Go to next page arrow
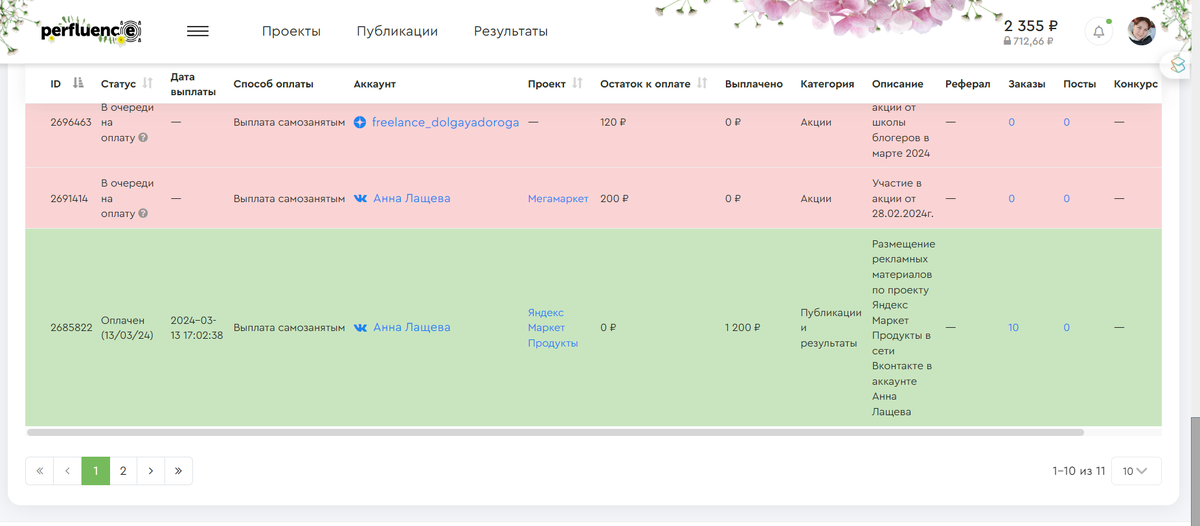 (150, 471)
